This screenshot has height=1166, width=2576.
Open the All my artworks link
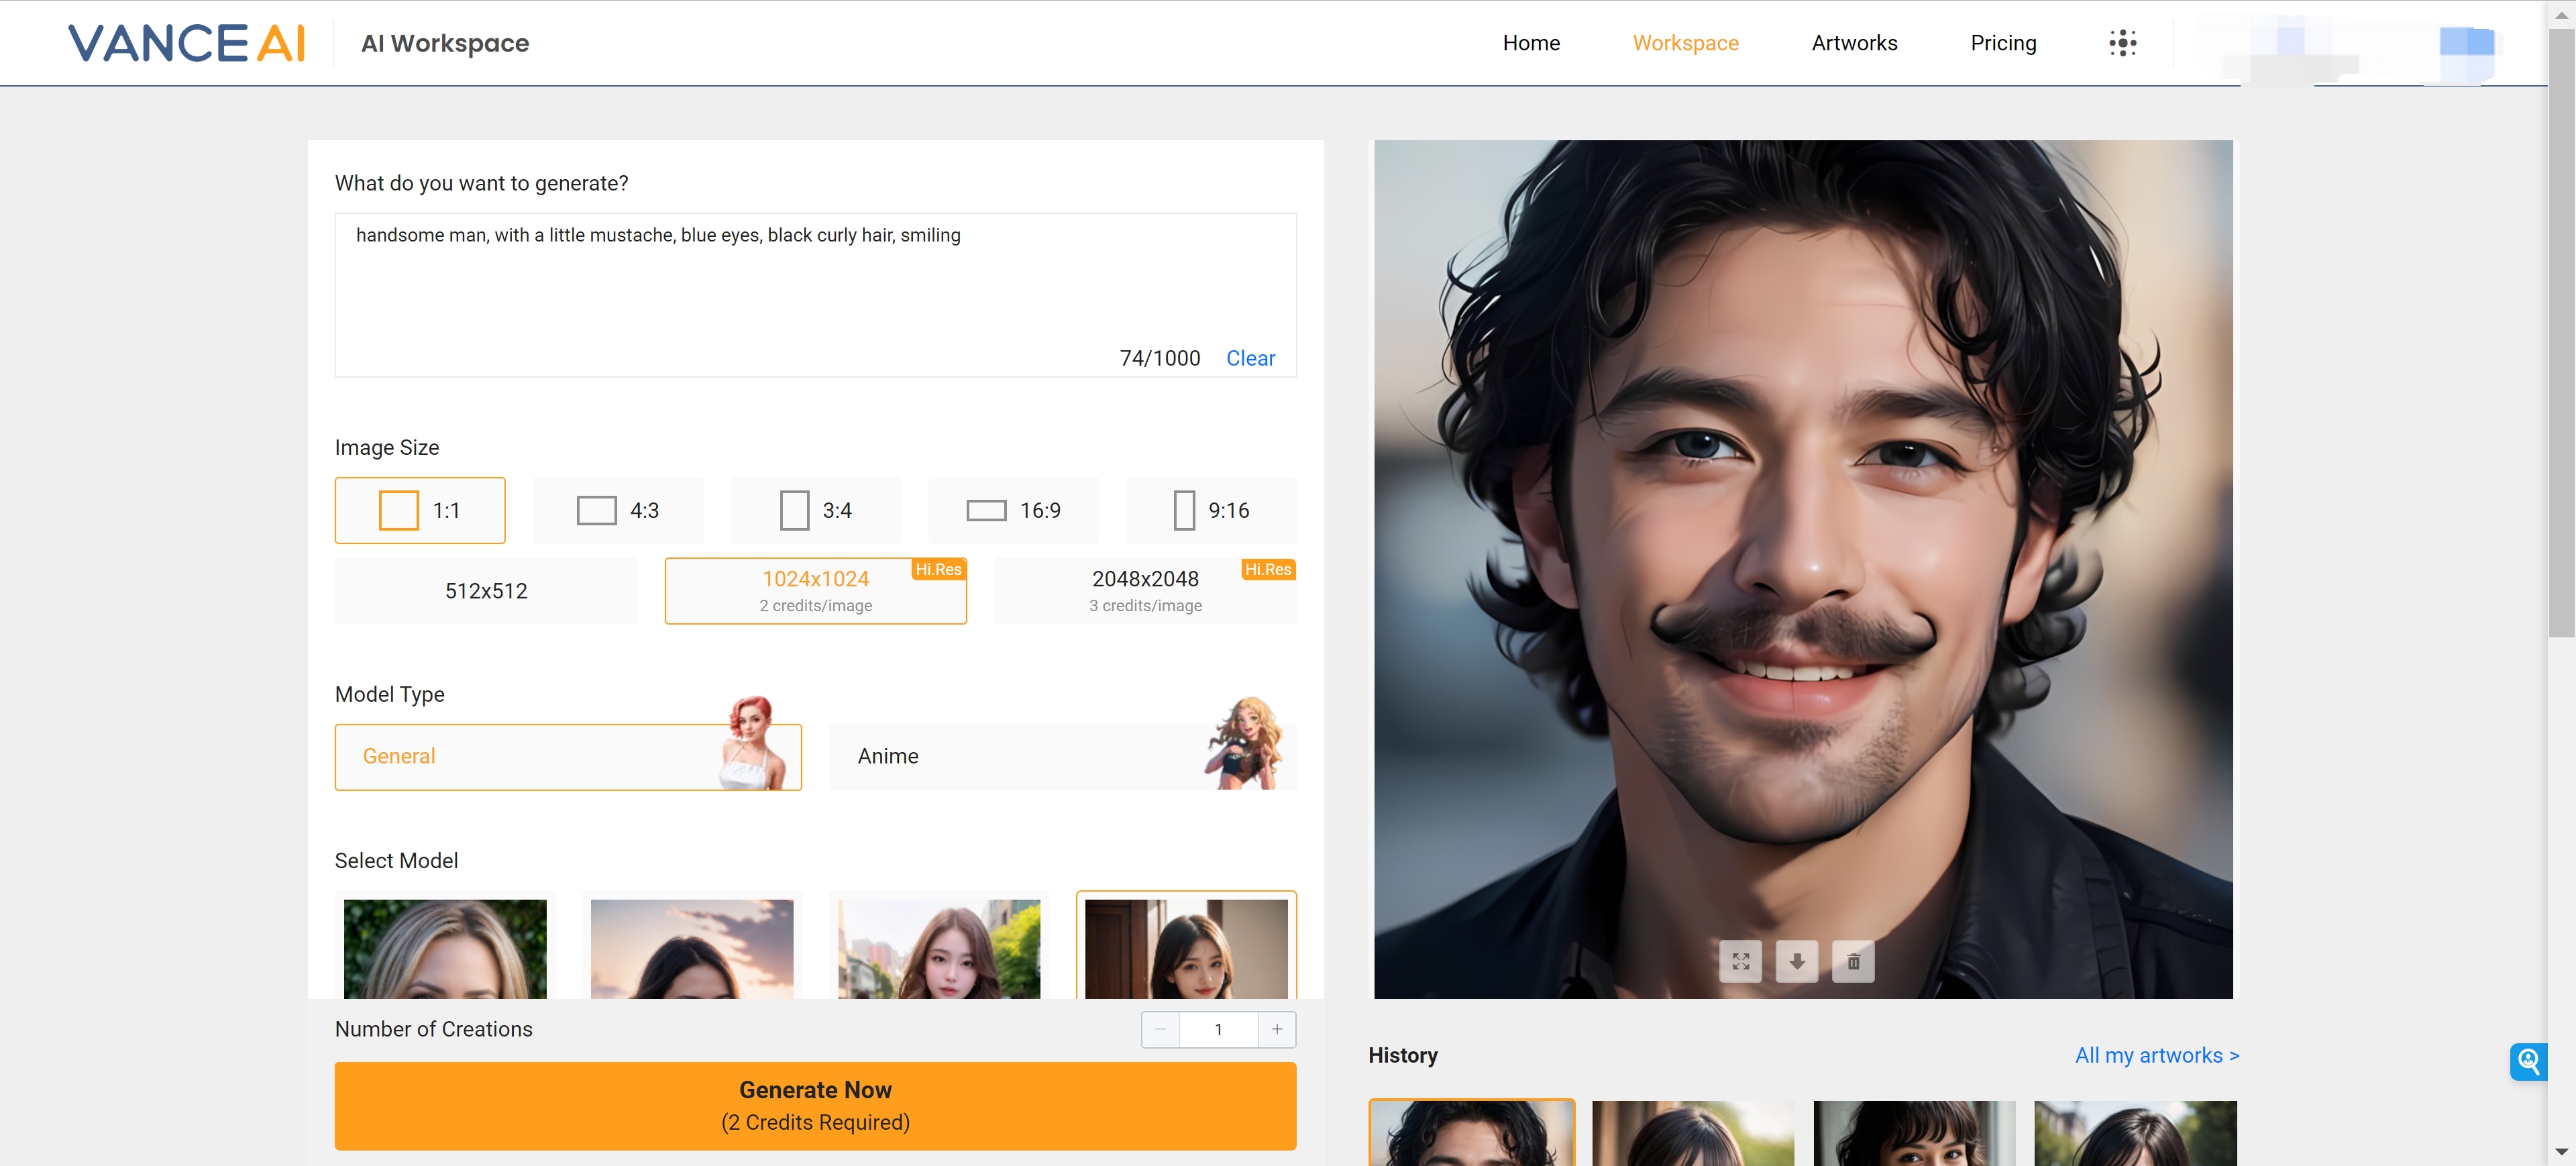pos(2156,1055)
